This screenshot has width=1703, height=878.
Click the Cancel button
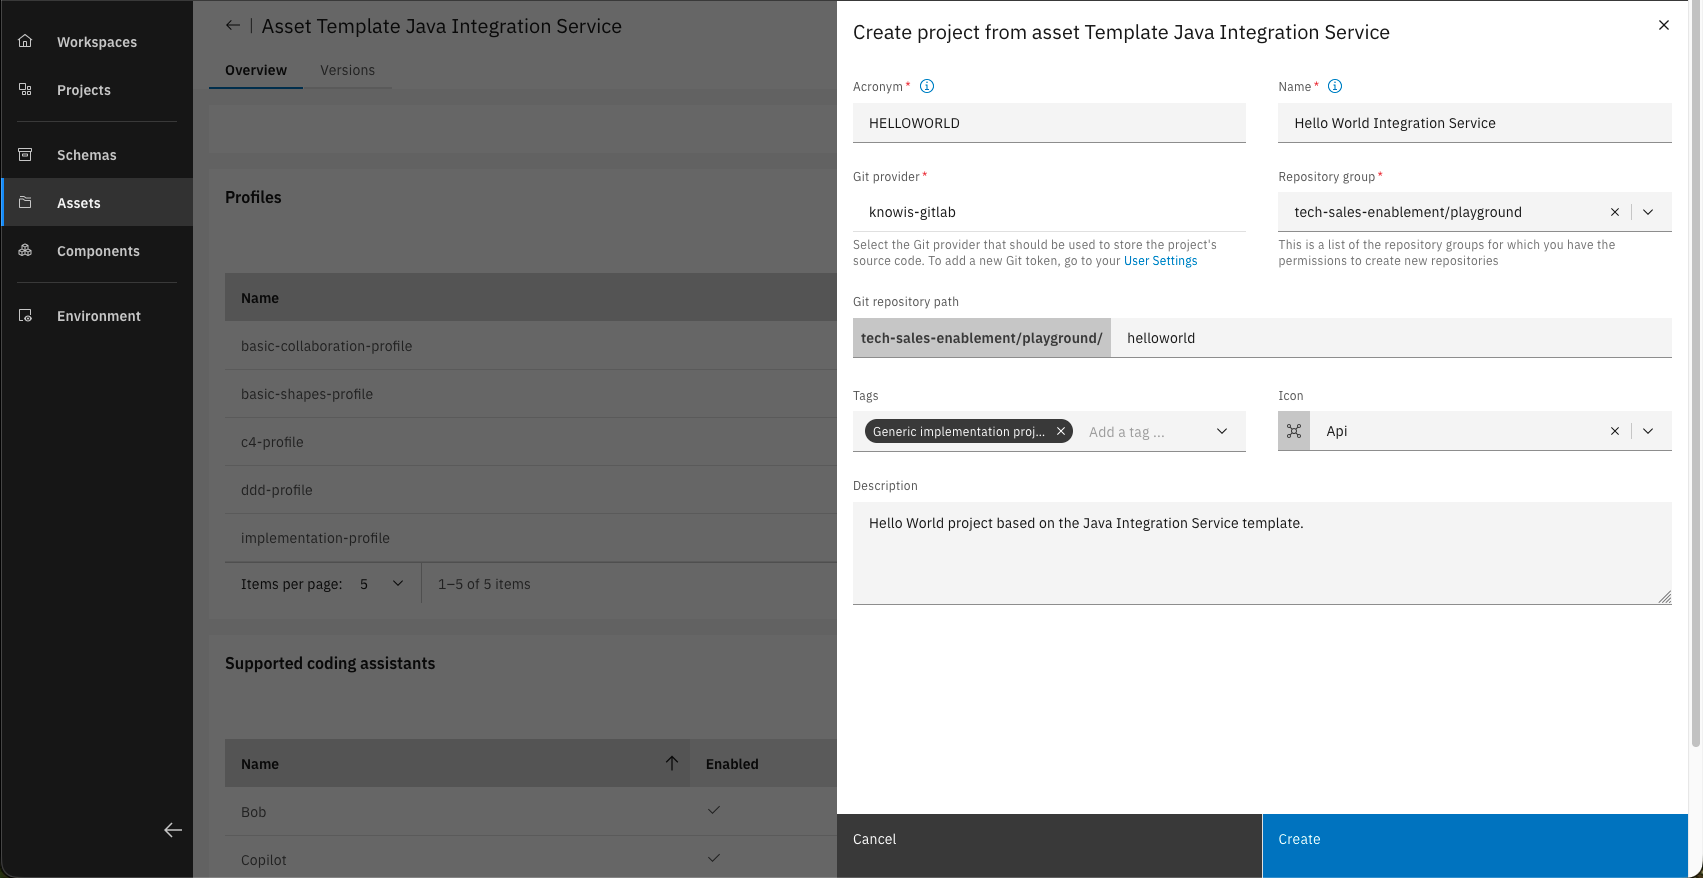pos(1049,846)
